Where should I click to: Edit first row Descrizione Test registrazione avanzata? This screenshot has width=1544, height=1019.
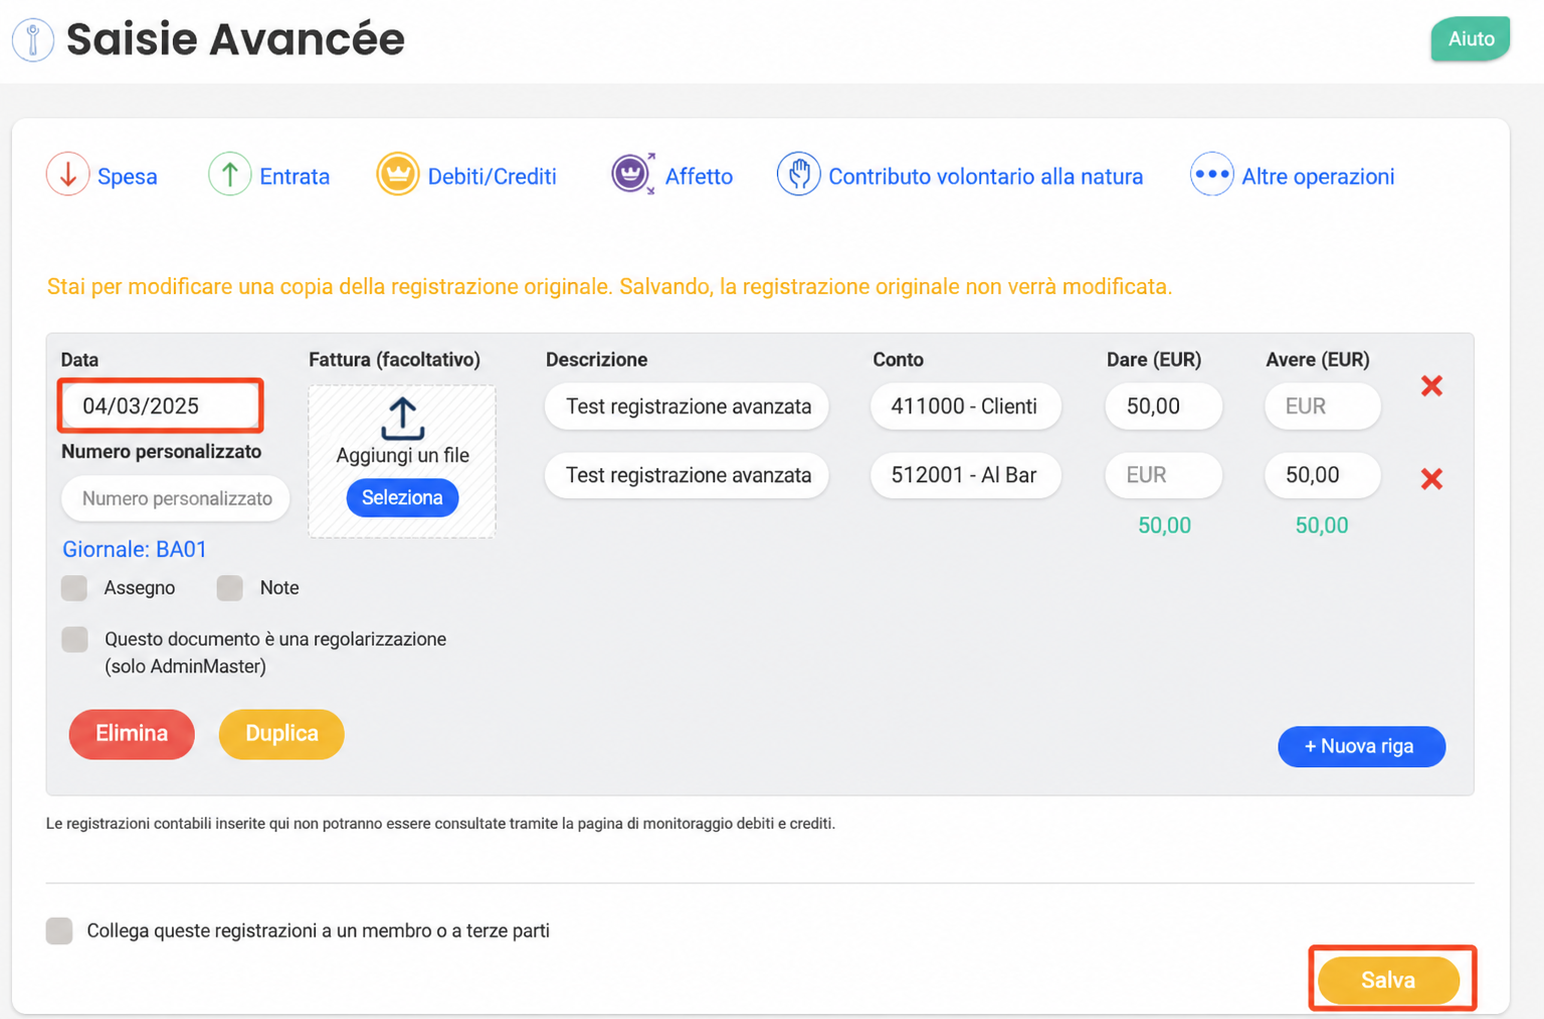coord(687,407)
